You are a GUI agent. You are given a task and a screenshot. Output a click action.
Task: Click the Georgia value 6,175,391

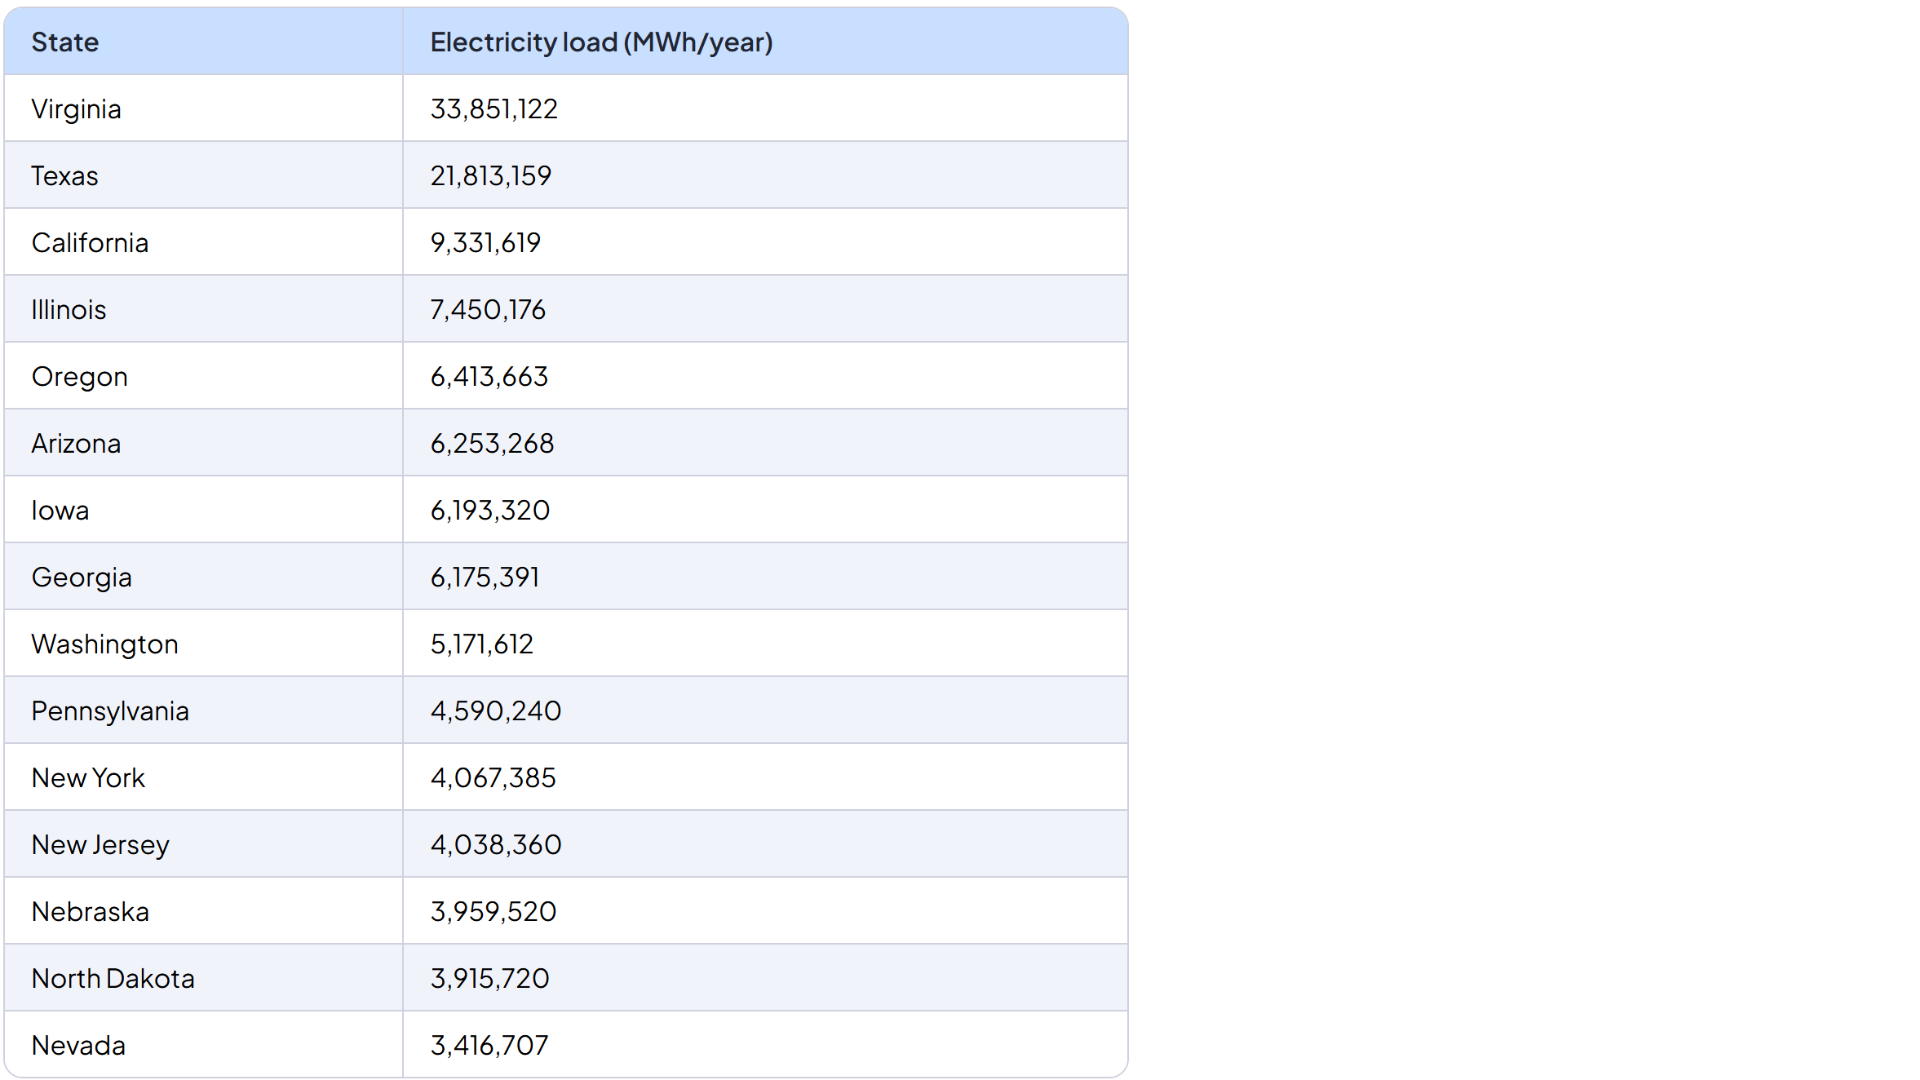pyautogui.click(x=485, y=578)
